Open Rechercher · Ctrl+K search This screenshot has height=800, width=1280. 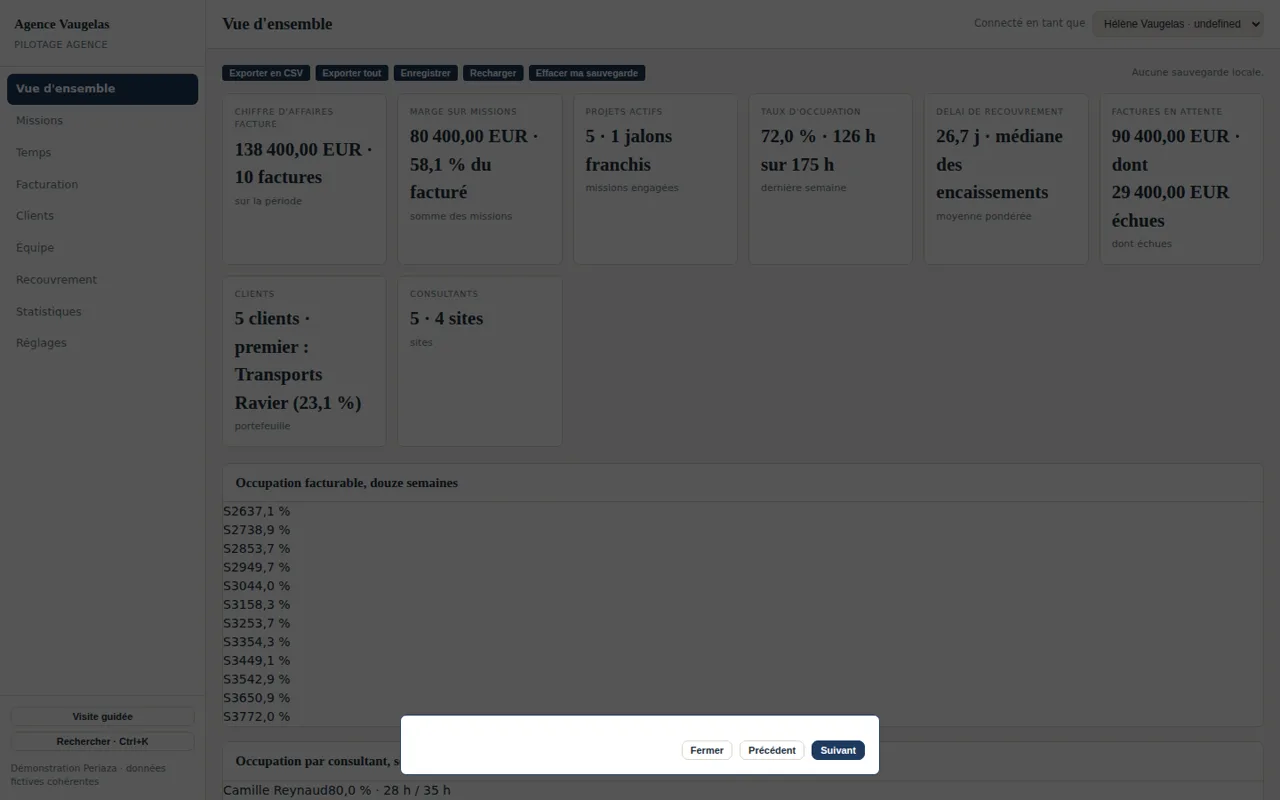pos(102,742)
